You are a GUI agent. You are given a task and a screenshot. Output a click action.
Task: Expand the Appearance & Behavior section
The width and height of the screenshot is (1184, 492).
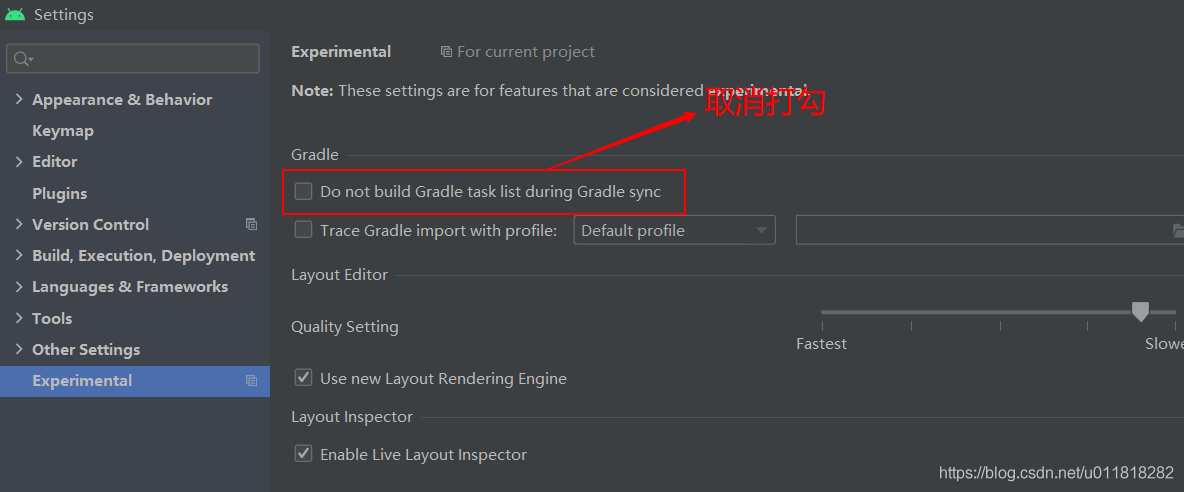point(19,99)
